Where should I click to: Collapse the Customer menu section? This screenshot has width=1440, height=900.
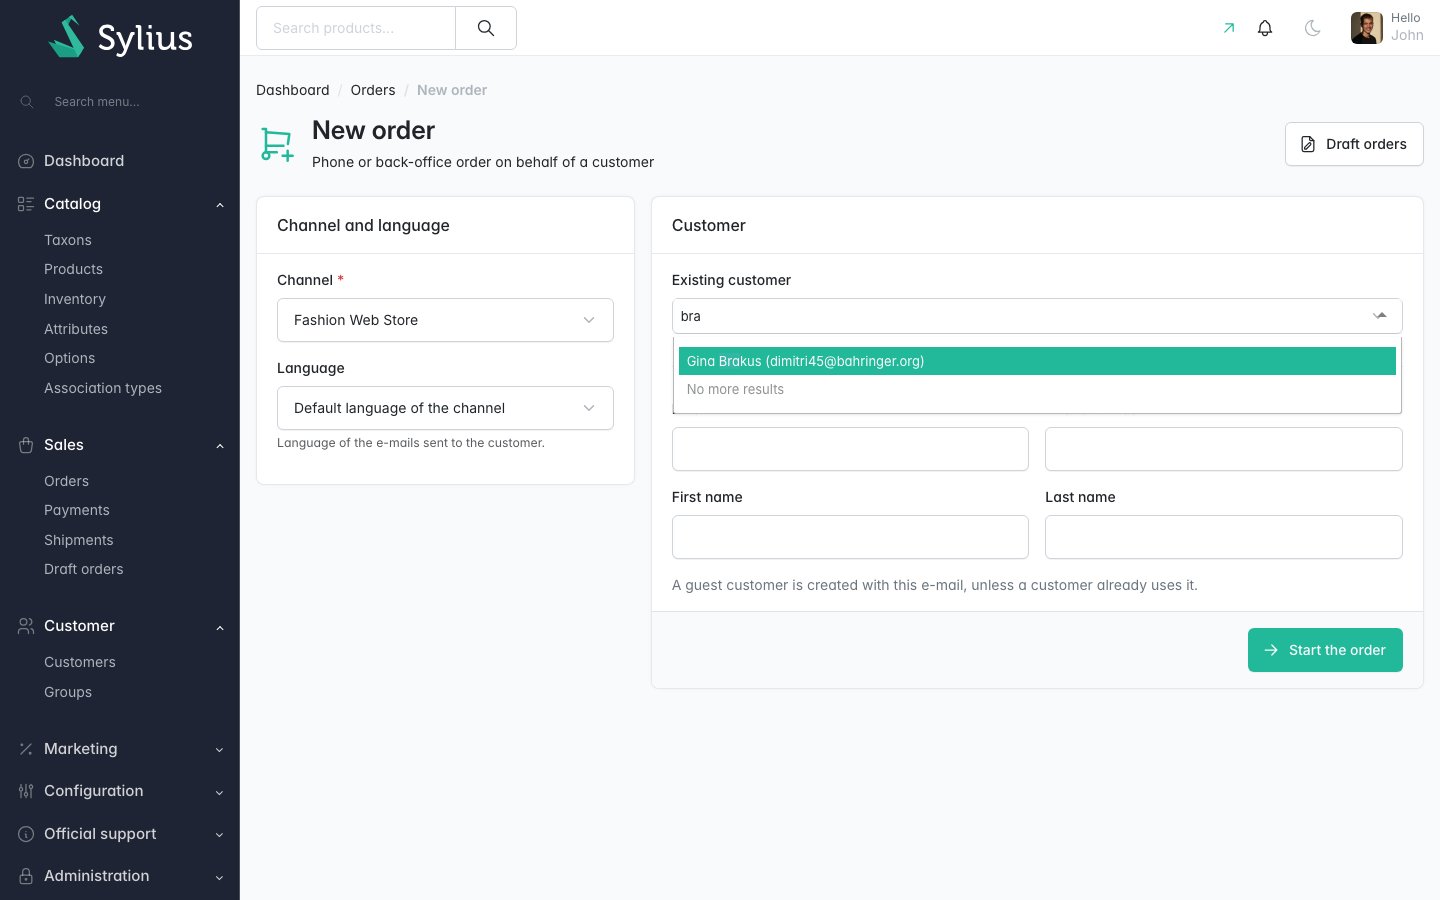(x=219, y=627)
